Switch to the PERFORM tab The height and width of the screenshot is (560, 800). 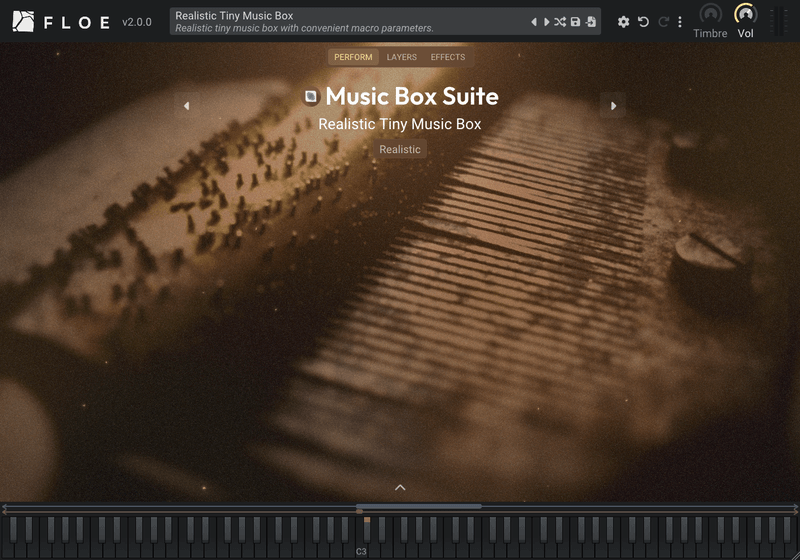(x=353, y=57)
